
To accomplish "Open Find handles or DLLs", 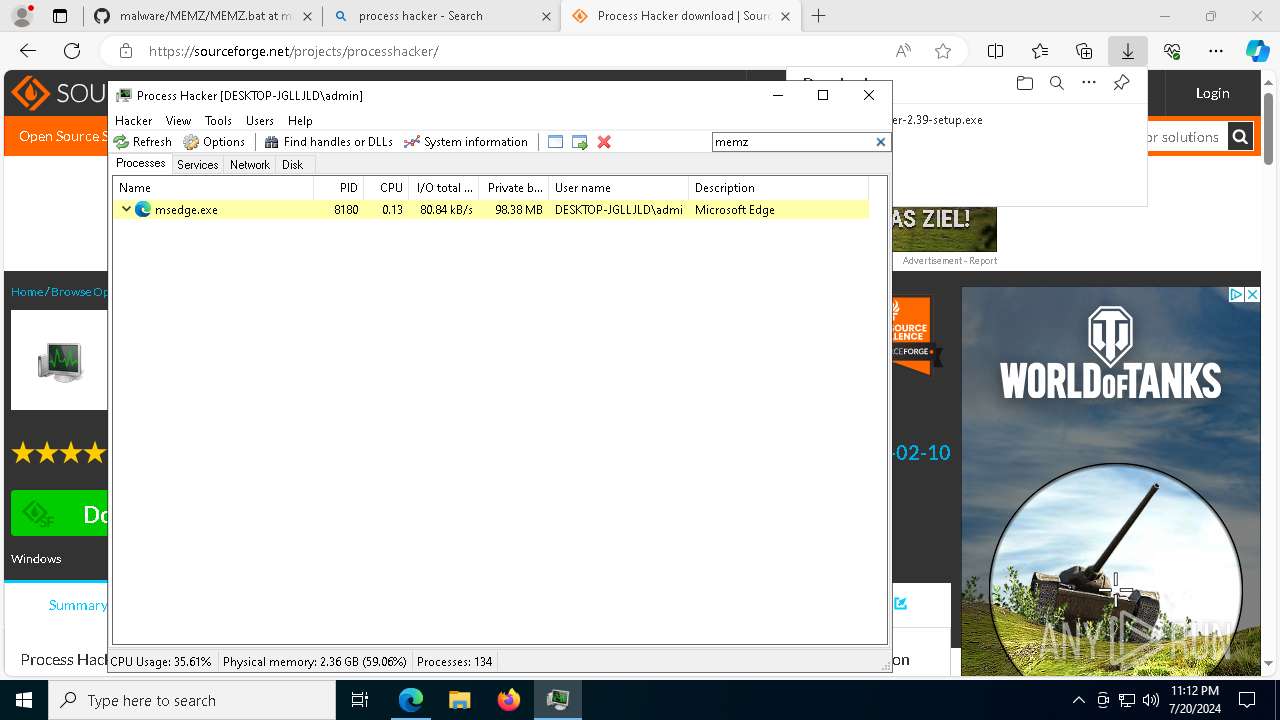I will 328,142.
